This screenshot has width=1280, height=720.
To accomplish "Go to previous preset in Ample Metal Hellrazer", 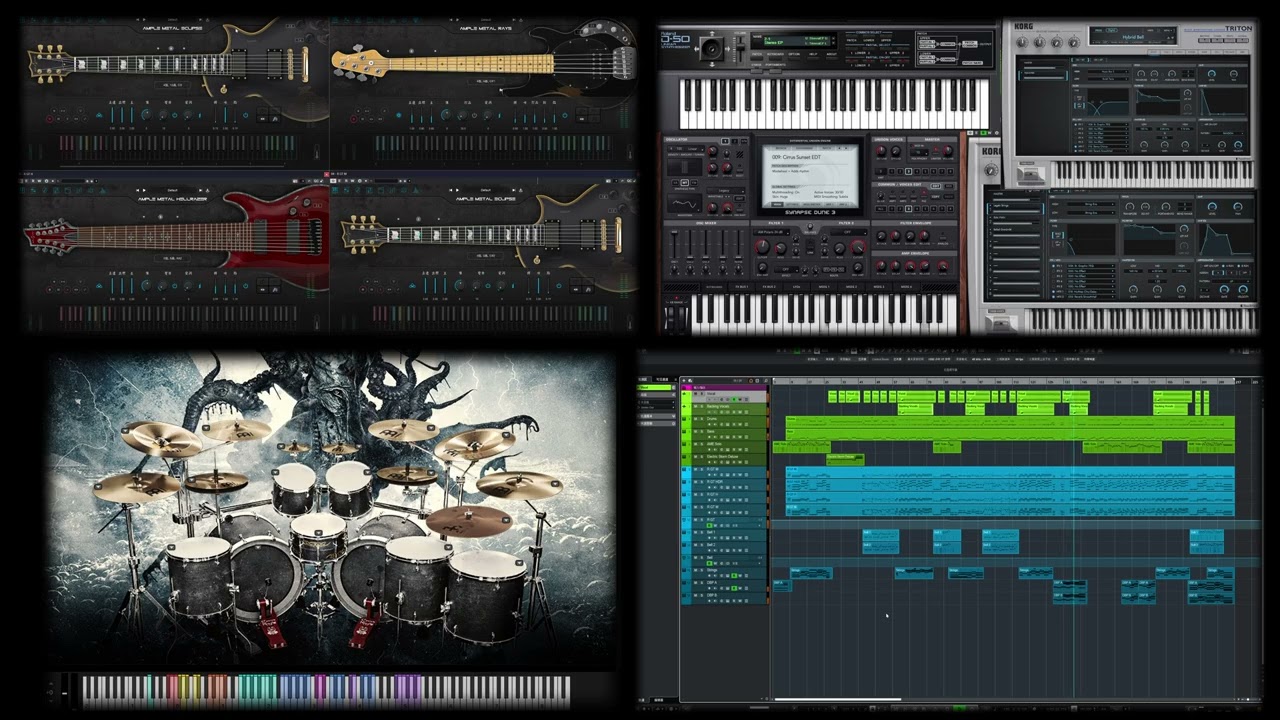I will click(137, 190).
